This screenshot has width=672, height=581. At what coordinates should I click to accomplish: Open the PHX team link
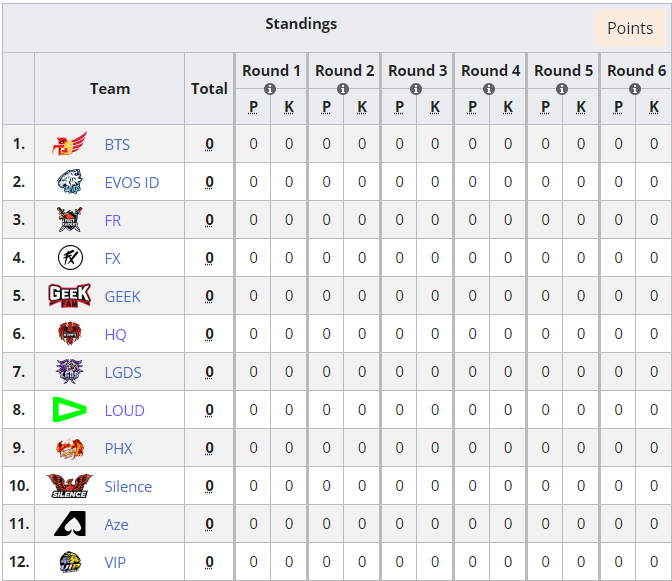point(119,448)
